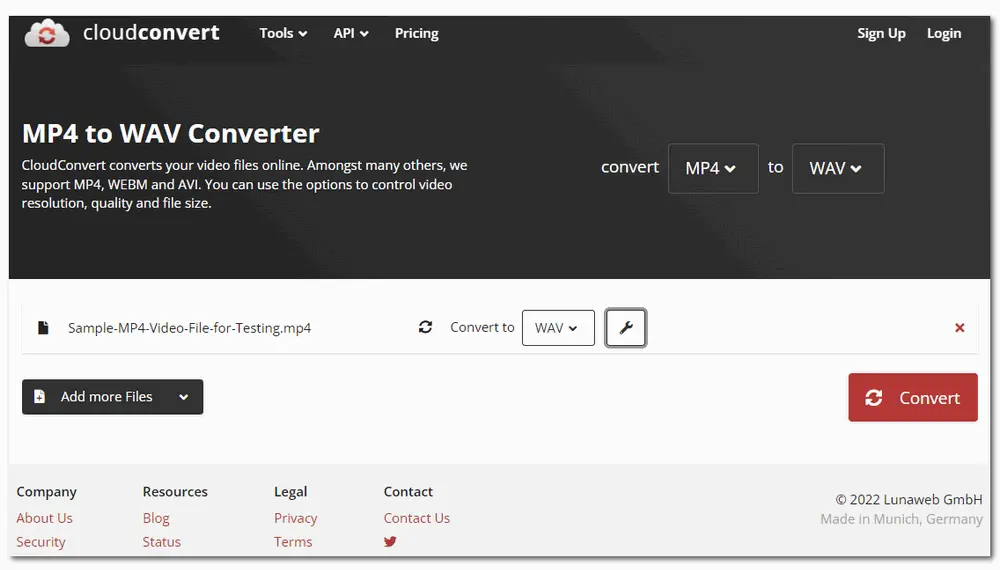Viewport: 1000px width, 570px height.
Task: Click Login in header
Action: point(943,33)
